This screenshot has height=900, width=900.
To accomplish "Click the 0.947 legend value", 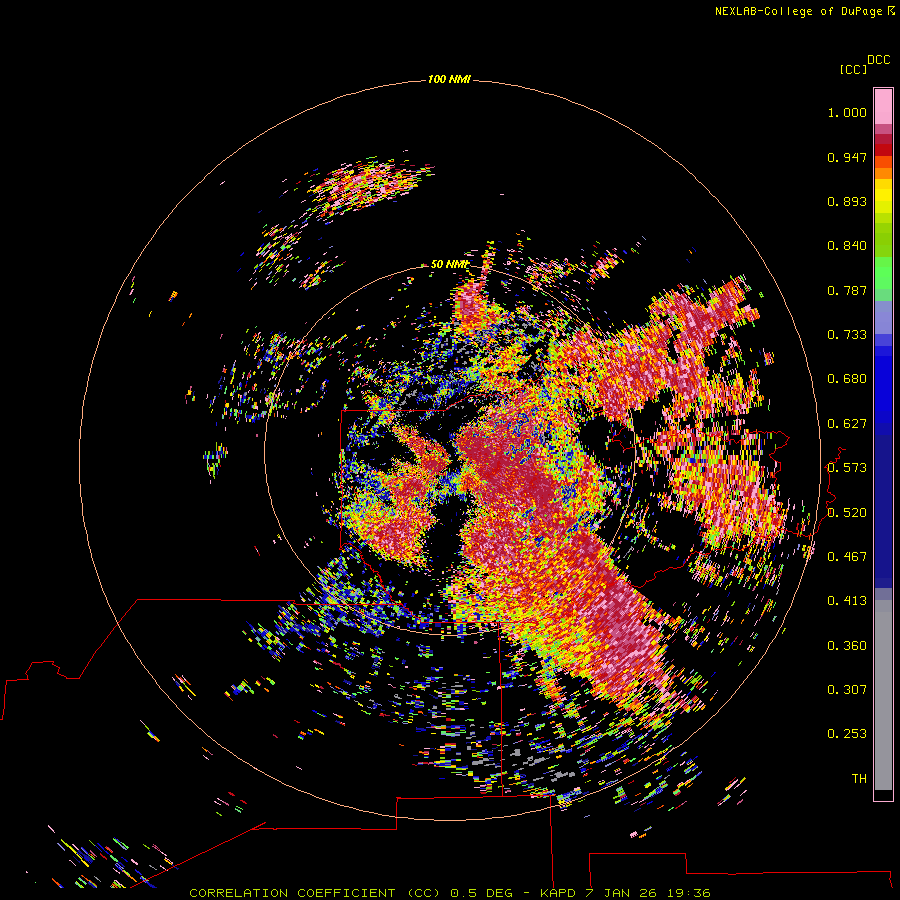I will click(x=847, y=157).
